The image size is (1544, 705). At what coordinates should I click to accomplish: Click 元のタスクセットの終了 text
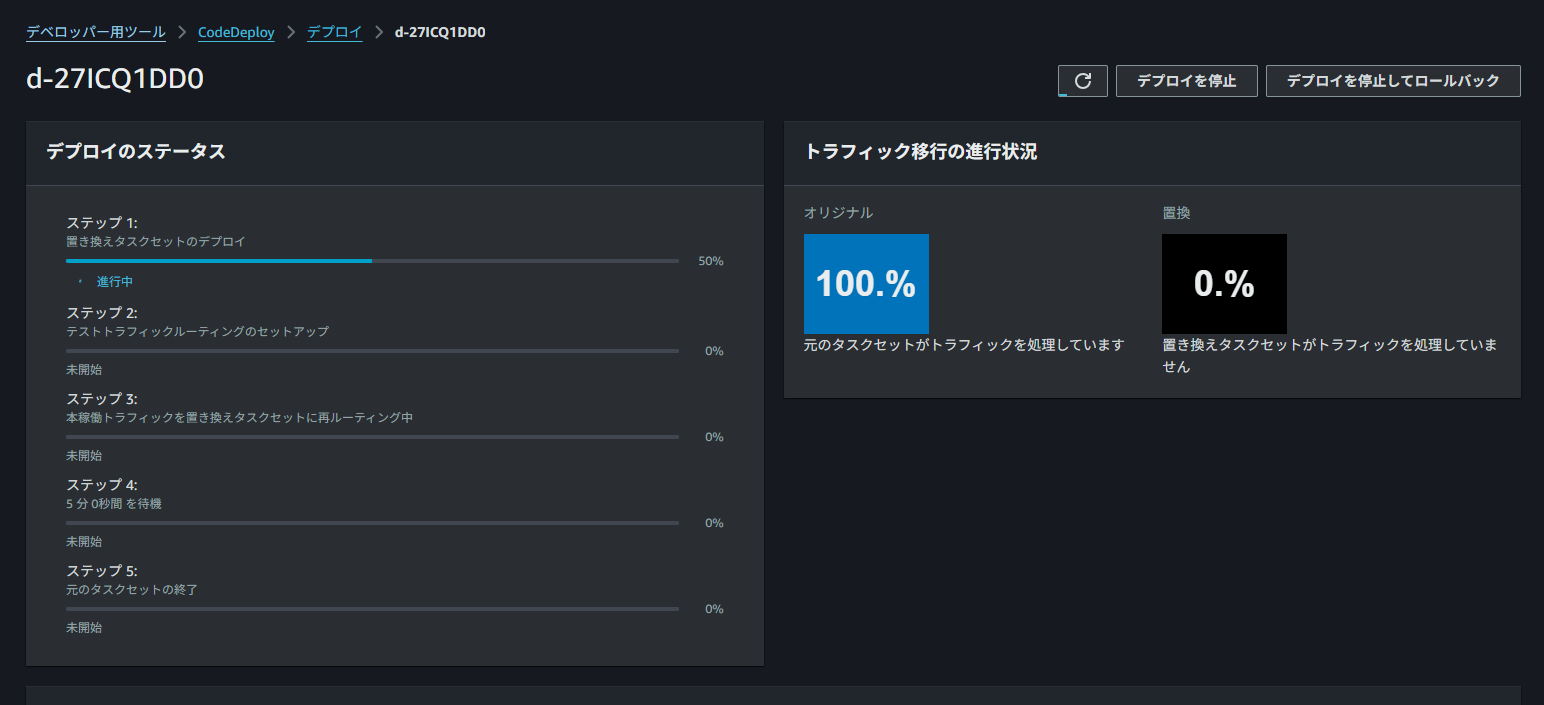132,589
